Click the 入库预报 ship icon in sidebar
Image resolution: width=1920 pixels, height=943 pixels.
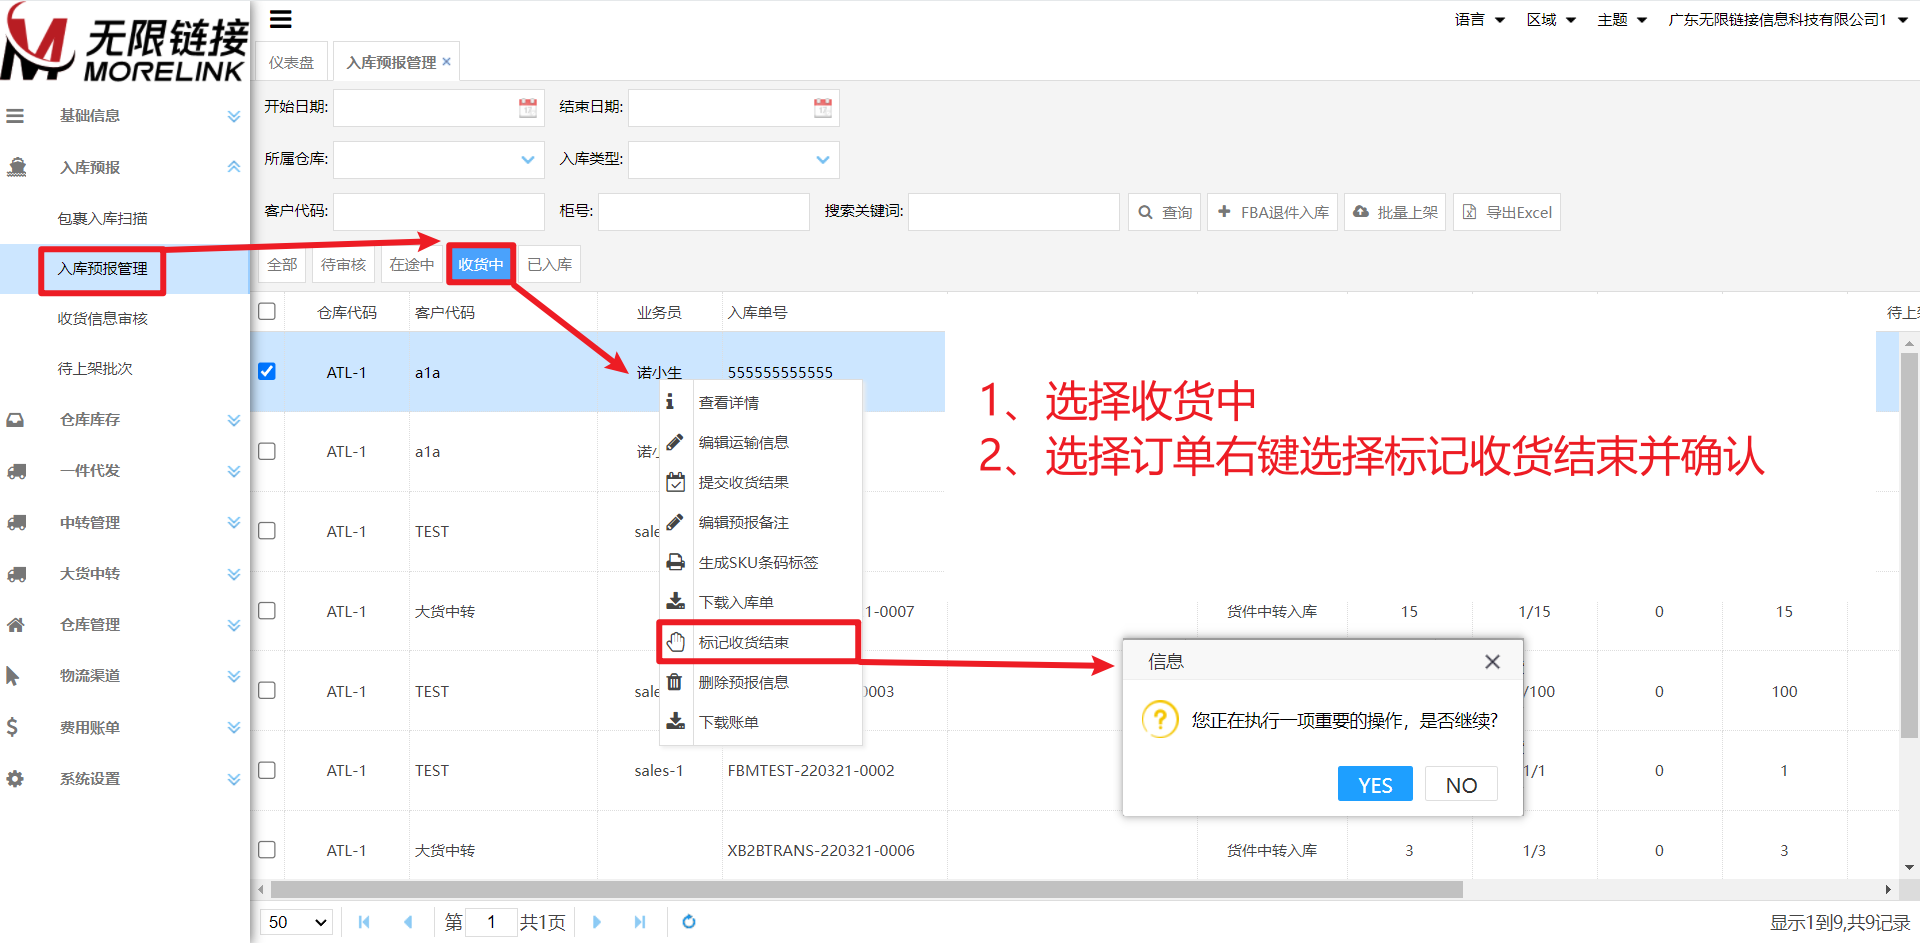[x=17, y=167]
